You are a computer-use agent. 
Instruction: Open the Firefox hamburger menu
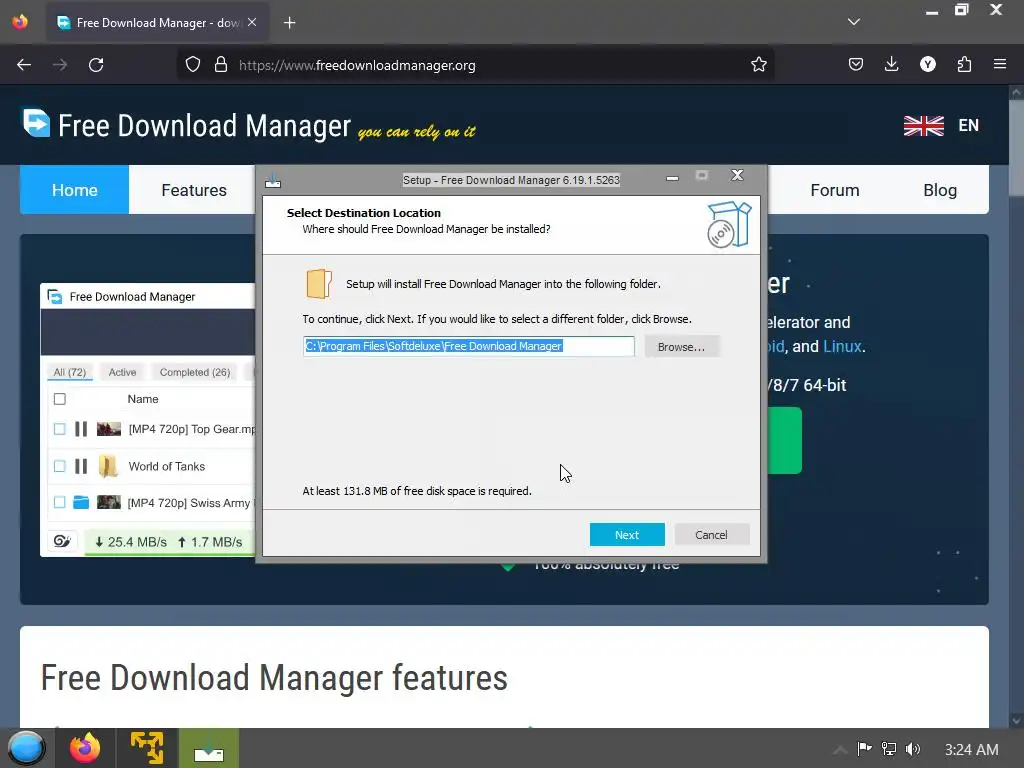pyautogui.click(x=1000, y=64)
